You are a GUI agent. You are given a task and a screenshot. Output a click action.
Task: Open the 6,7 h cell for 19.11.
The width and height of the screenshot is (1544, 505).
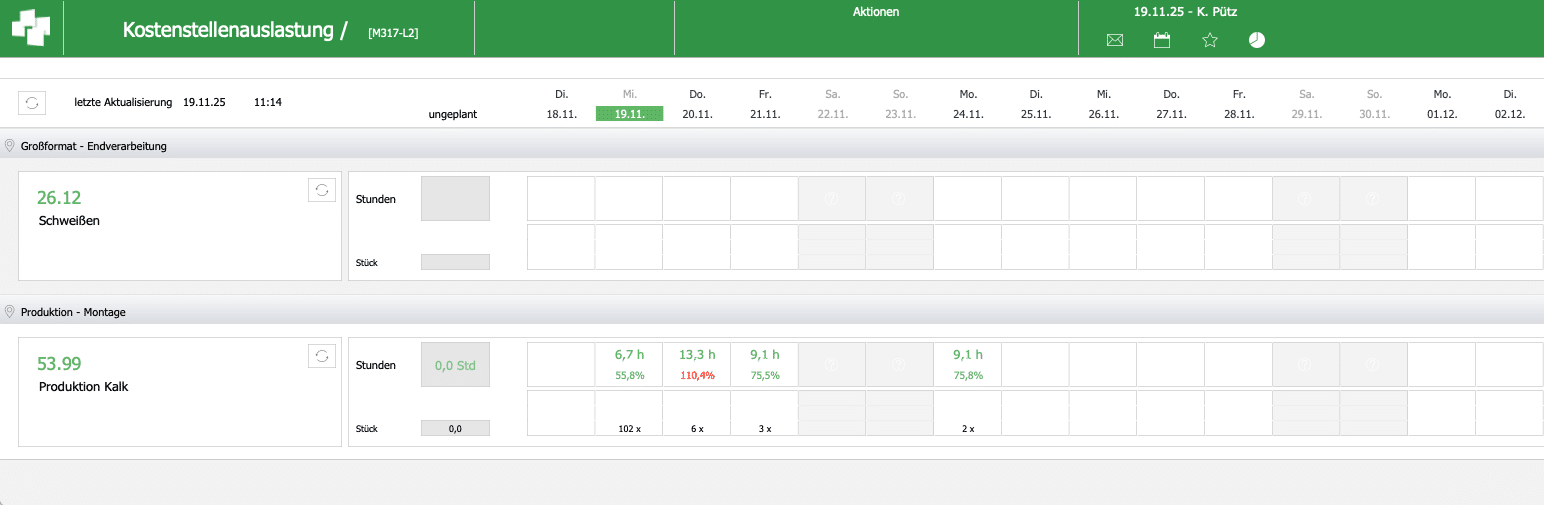(x=629, y=364)
